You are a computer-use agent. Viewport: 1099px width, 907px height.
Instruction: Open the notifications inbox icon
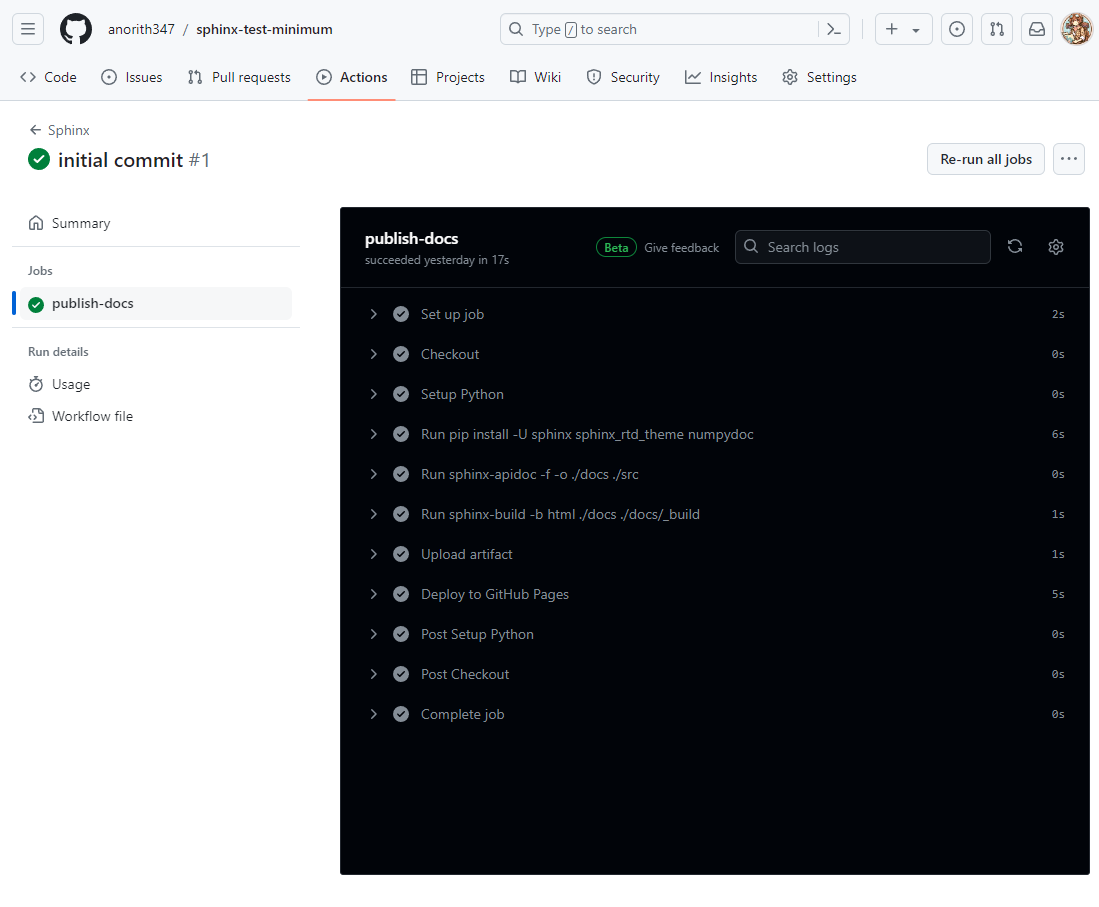pyautogui.click(x=1036, y=29)
